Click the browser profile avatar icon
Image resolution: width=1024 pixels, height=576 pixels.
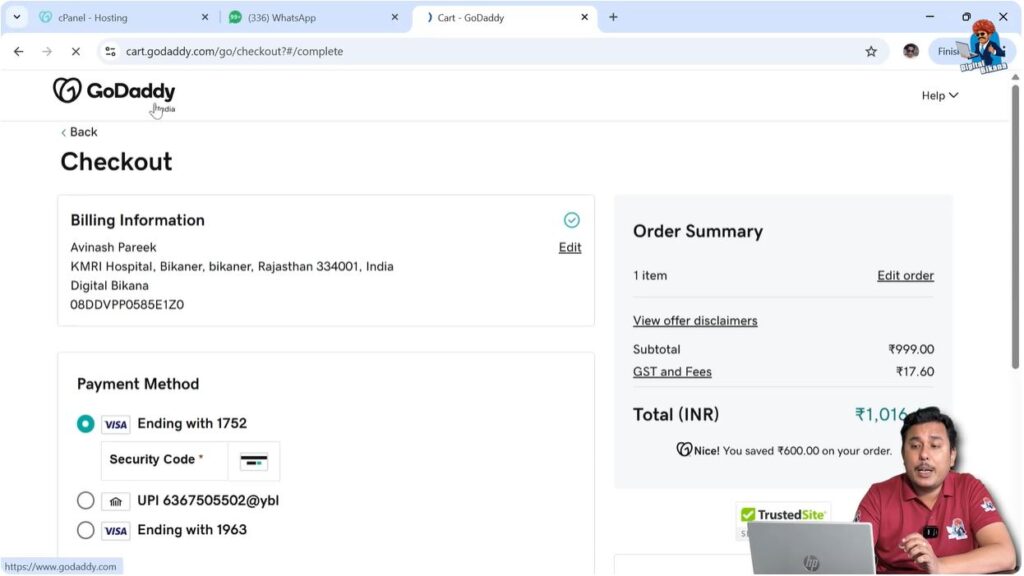(910, 50)
